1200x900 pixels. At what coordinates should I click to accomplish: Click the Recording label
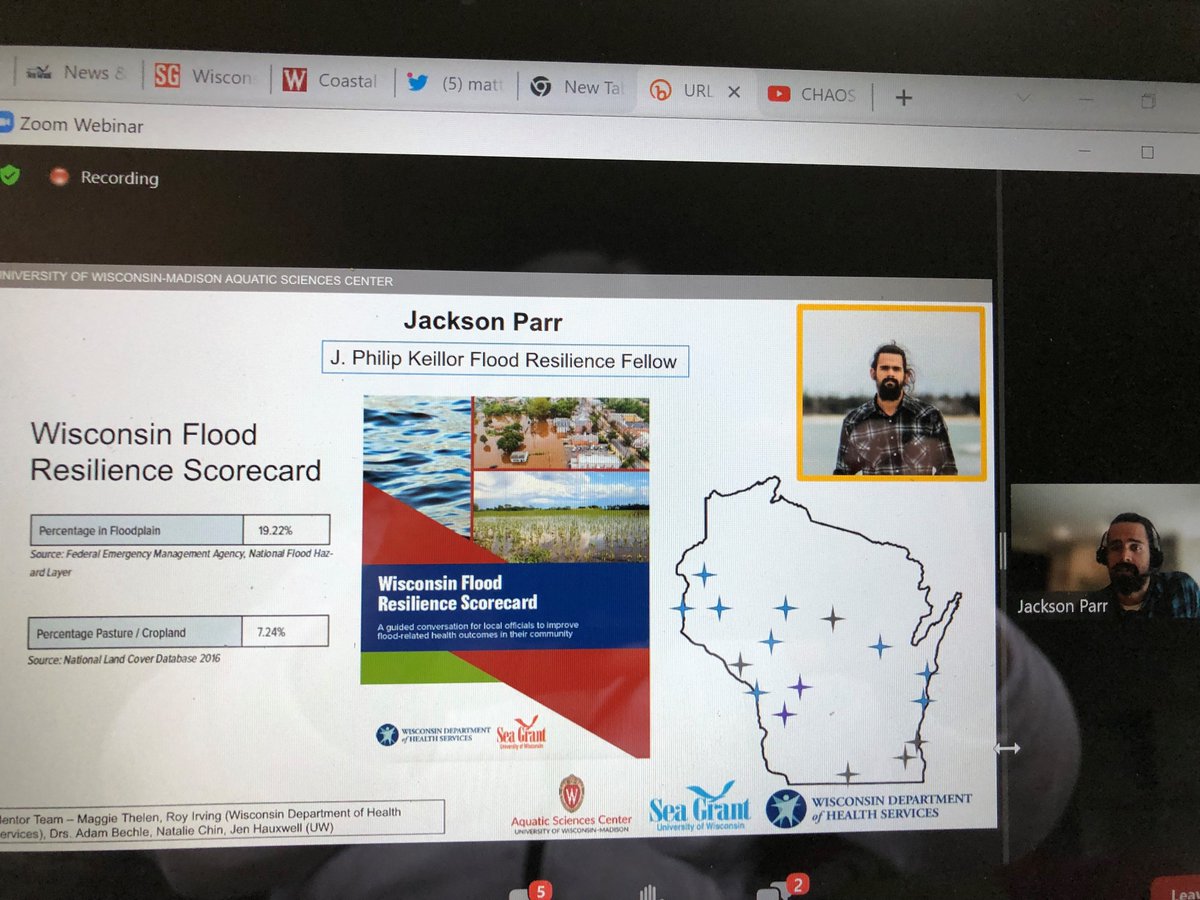[x=119, y=178]
